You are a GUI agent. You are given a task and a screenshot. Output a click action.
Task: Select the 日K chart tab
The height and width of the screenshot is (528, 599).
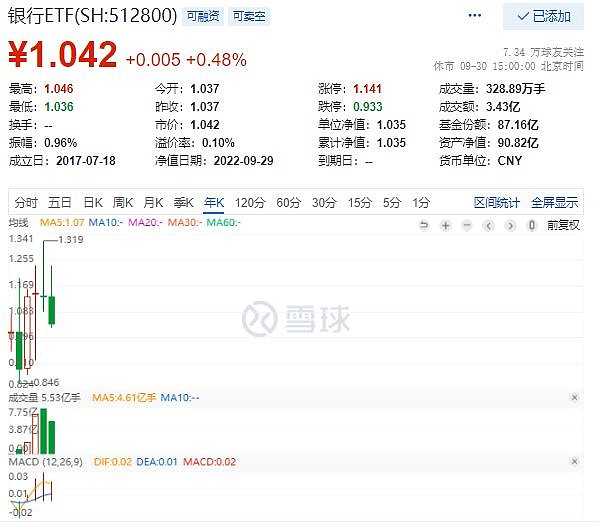point(93,202)
